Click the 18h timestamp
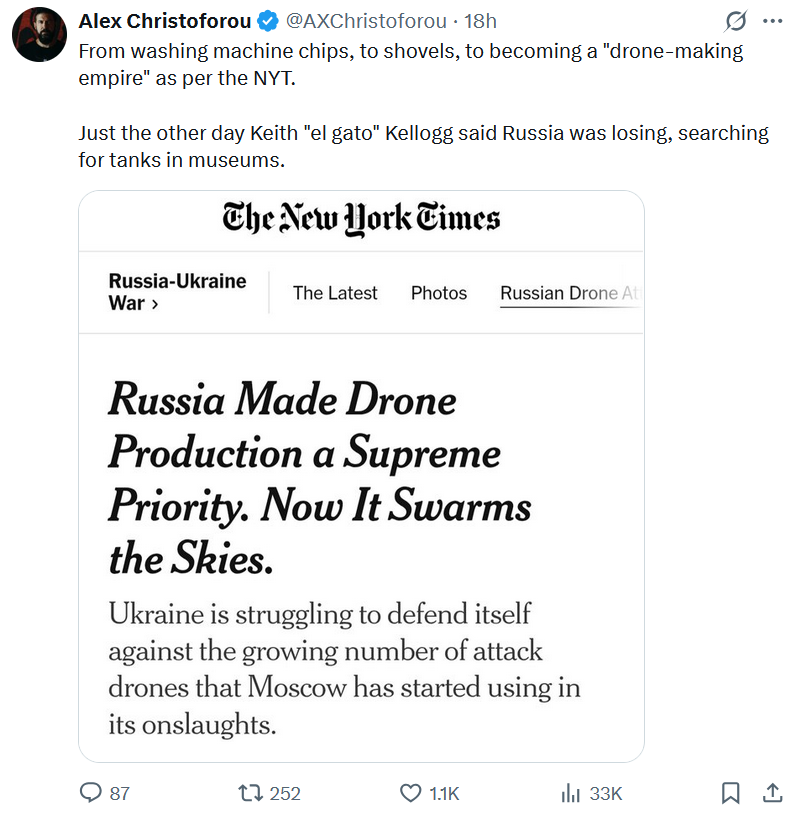This screenshot has width=791, height=823. click(x=480, y=22)
